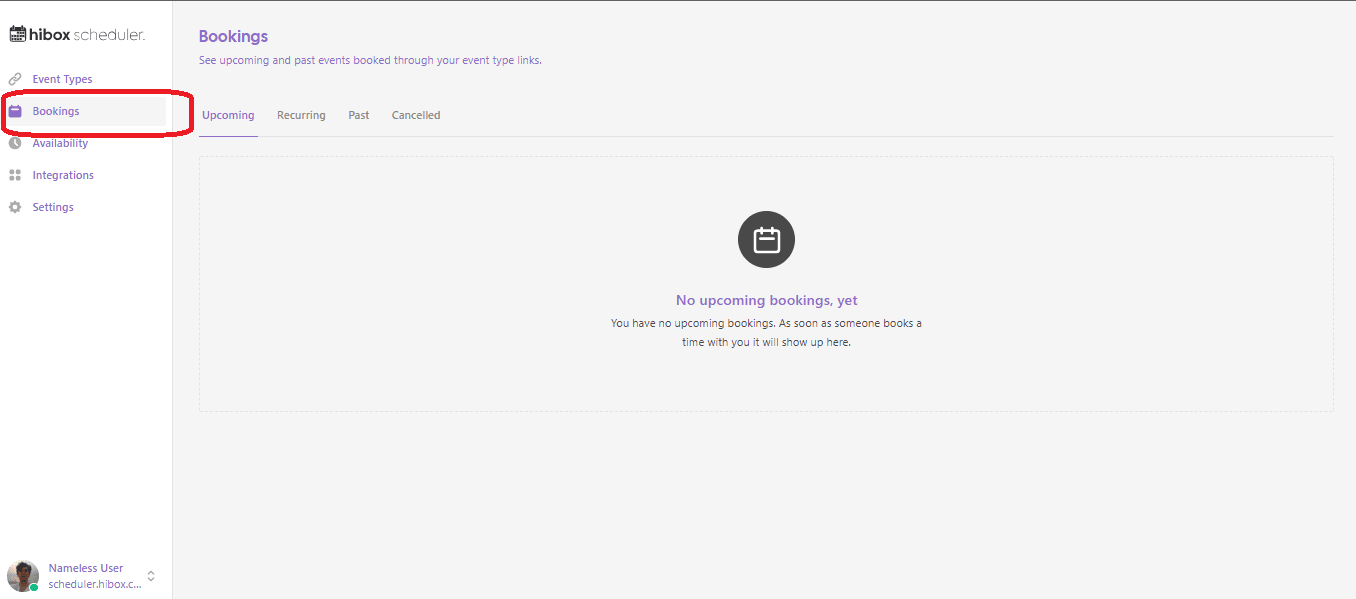Click the green online status dot
Image resolution: width=1356 pixels, height=599 pixels.
tap(34, 587)
